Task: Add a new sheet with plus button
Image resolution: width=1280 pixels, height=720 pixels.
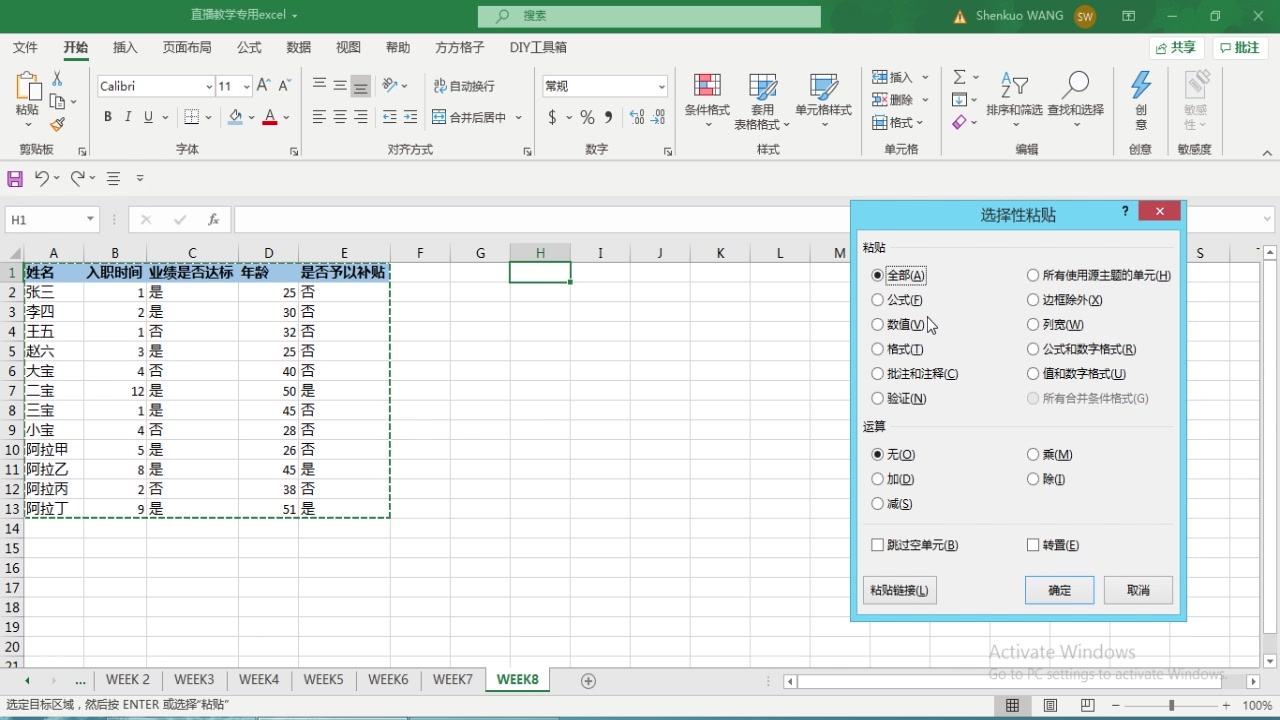Action: click(x=588, y=680)
